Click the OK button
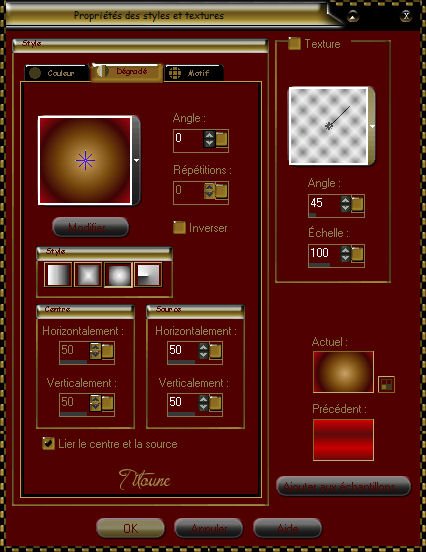 130,528
